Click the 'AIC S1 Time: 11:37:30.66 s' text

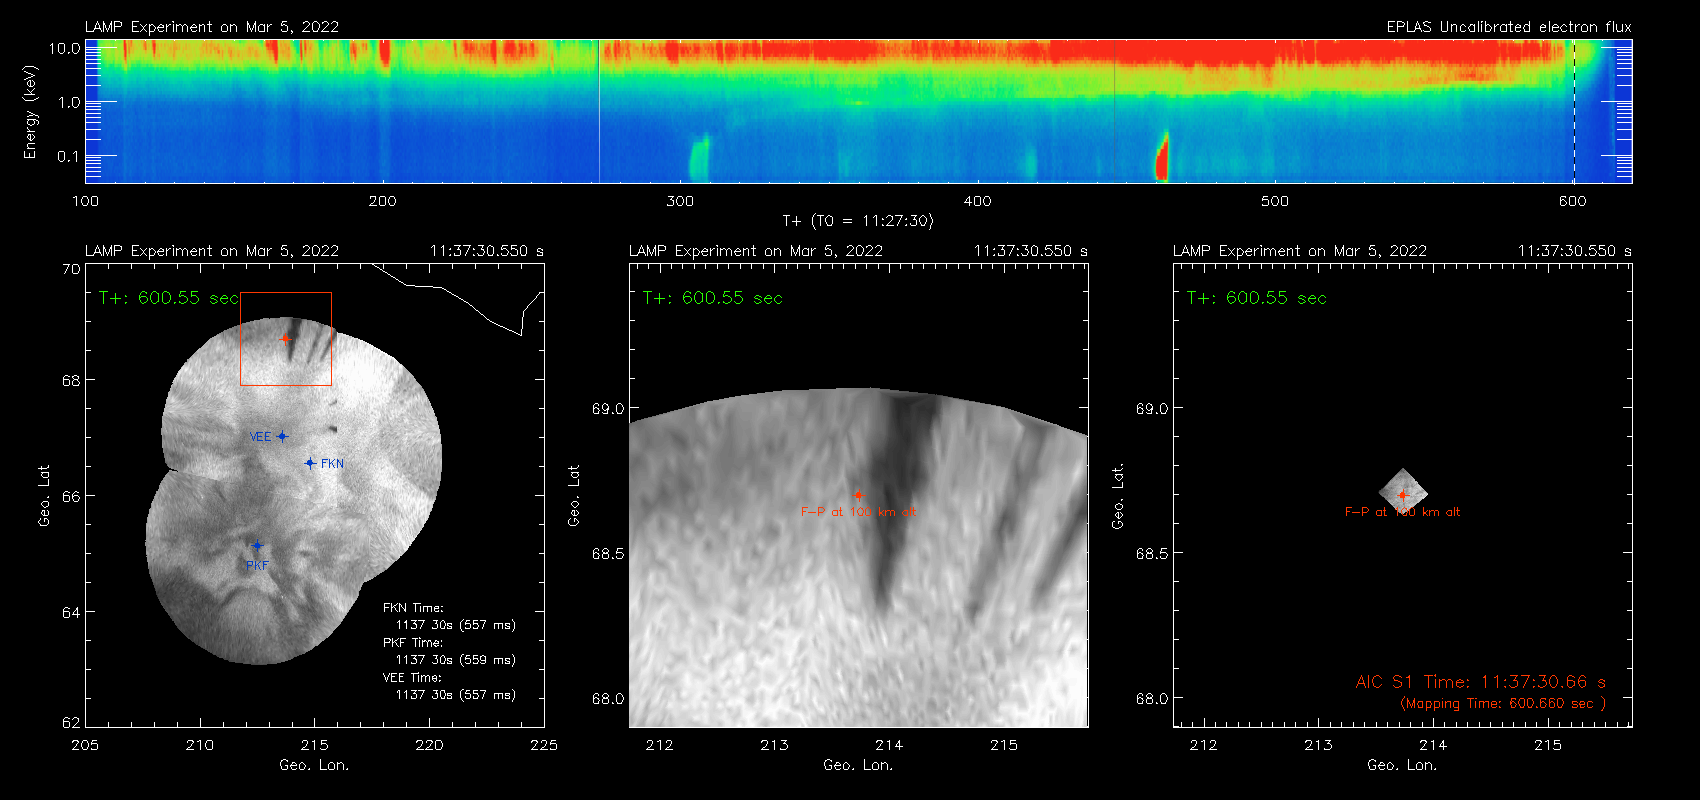(1481, 682)
